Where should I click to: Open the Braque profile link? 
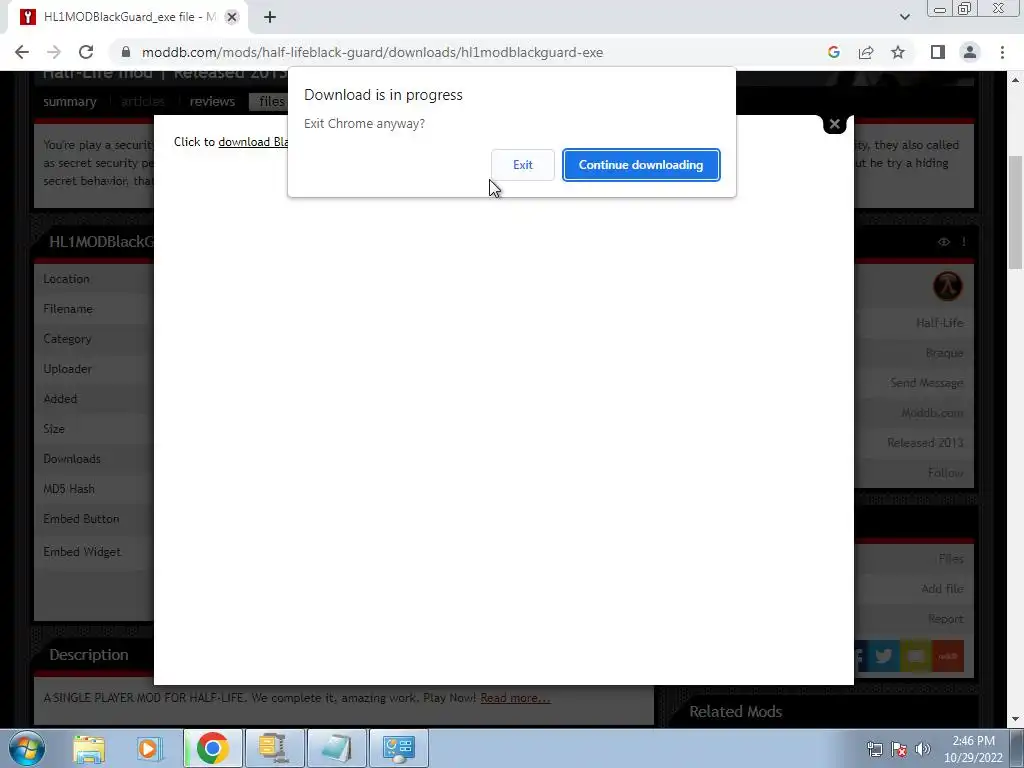(x=944, y=353)
